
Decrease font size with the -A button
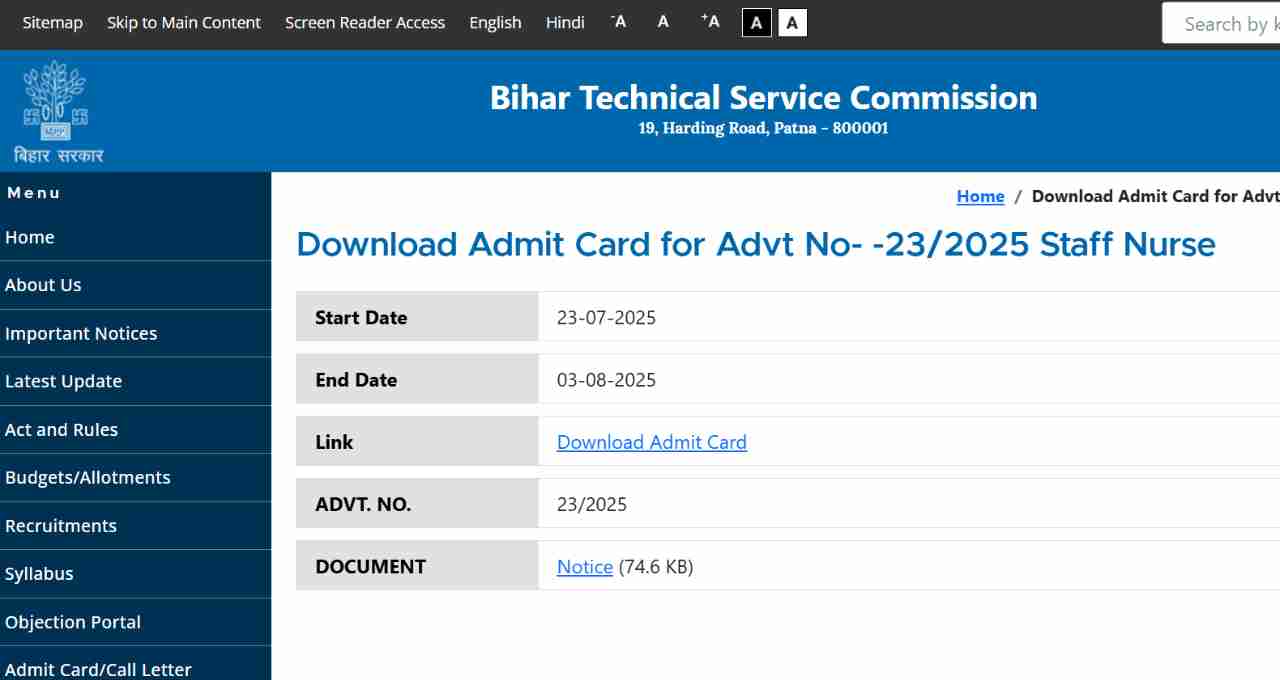coord(618,22)
